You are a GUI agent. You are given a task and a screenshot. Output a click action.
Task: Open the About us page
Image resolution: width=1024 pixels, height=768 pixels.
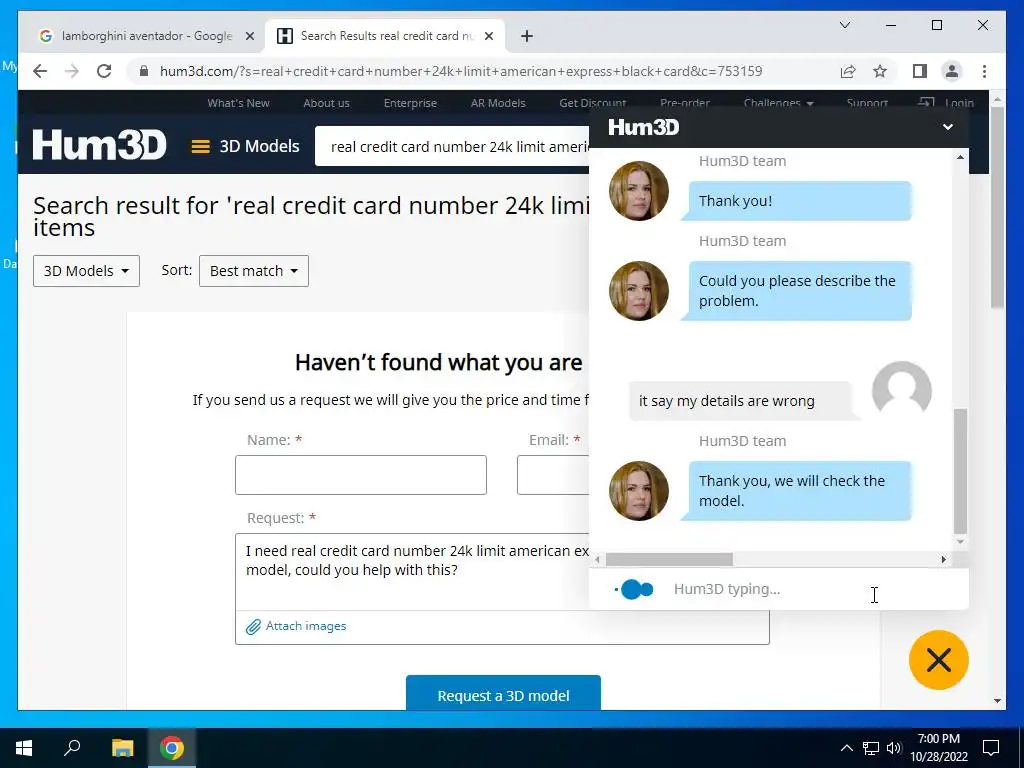327,103
